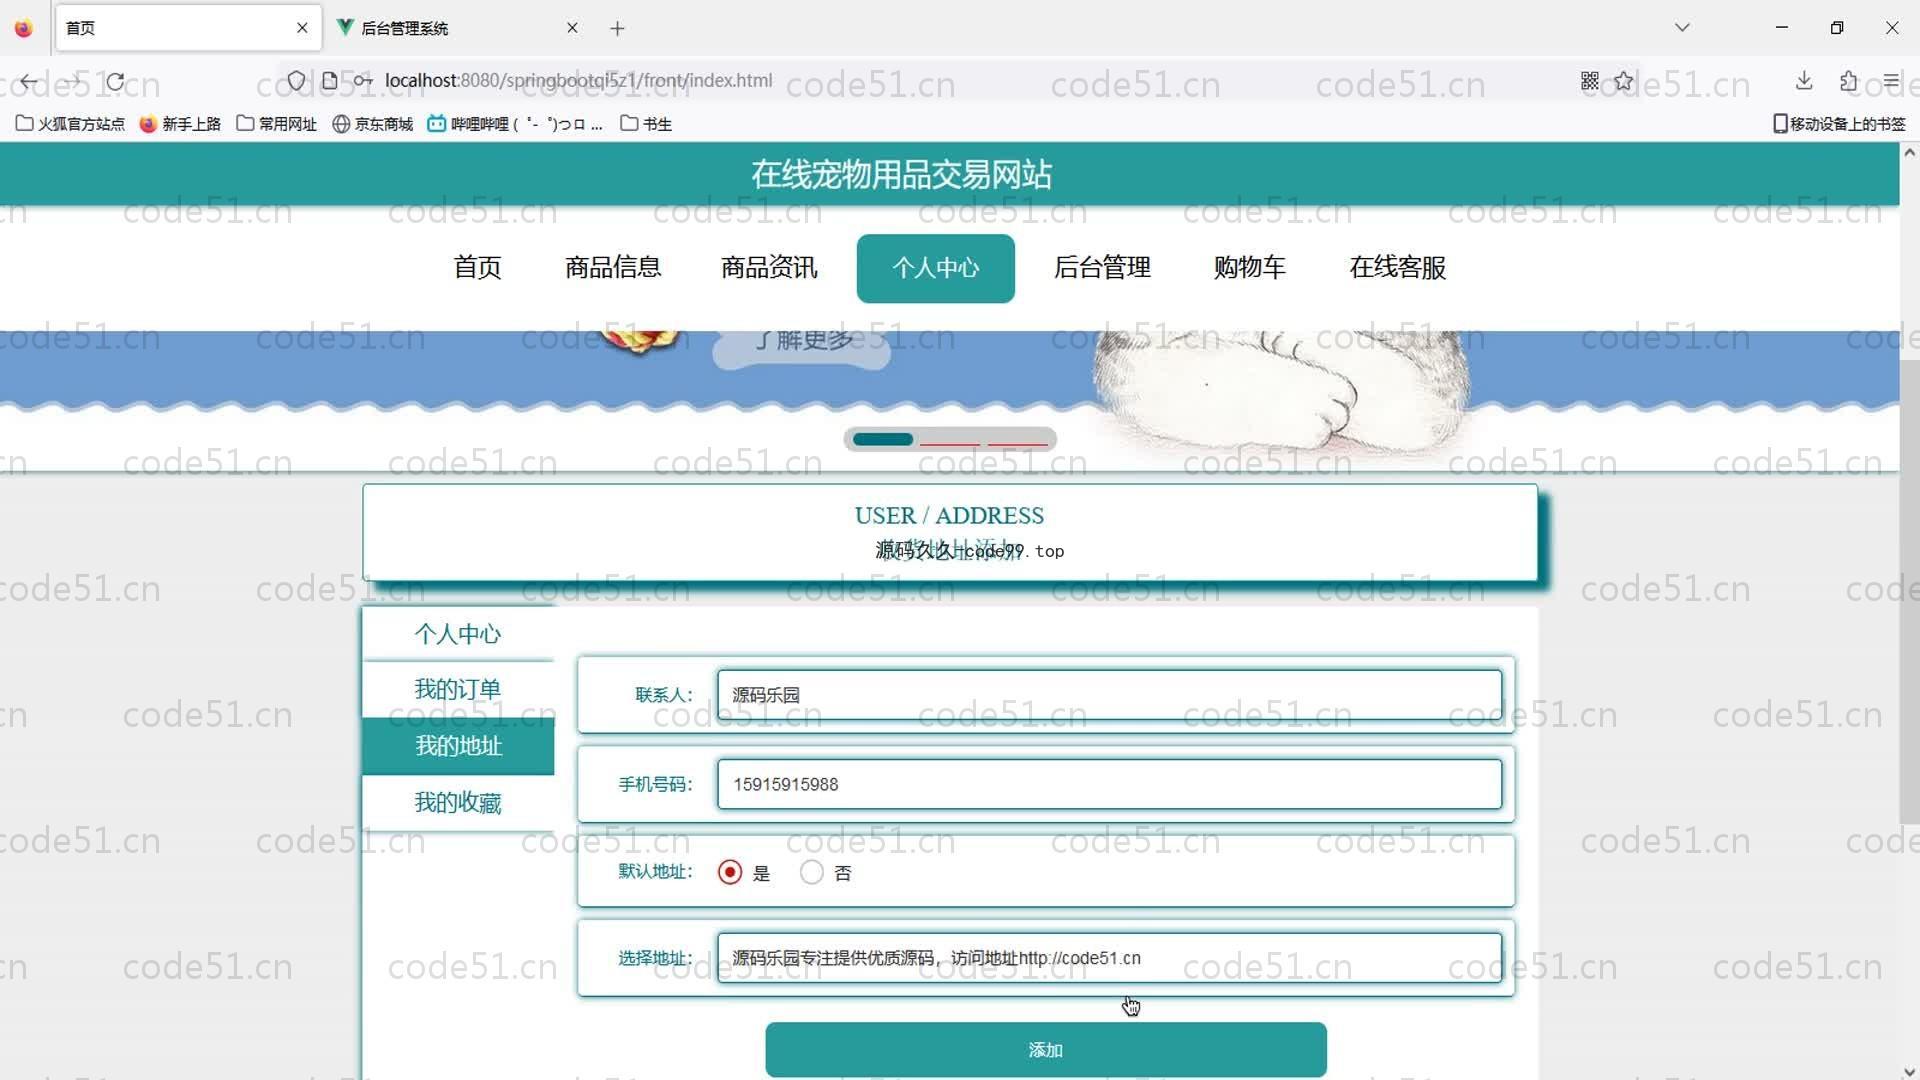Expand the list all tabs chevron
Image resolution: width=1920 pixels, height=1080 pixels.
point(1682,28)
